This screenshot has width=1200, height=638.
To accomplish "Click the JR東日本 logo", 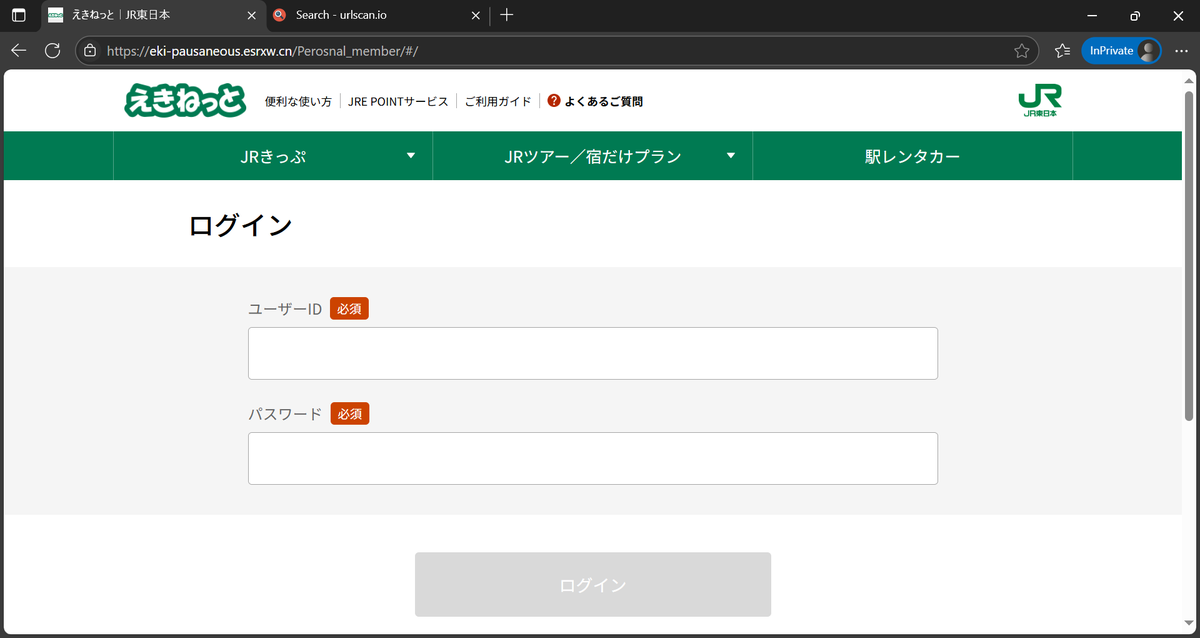I will (1040, 101).
